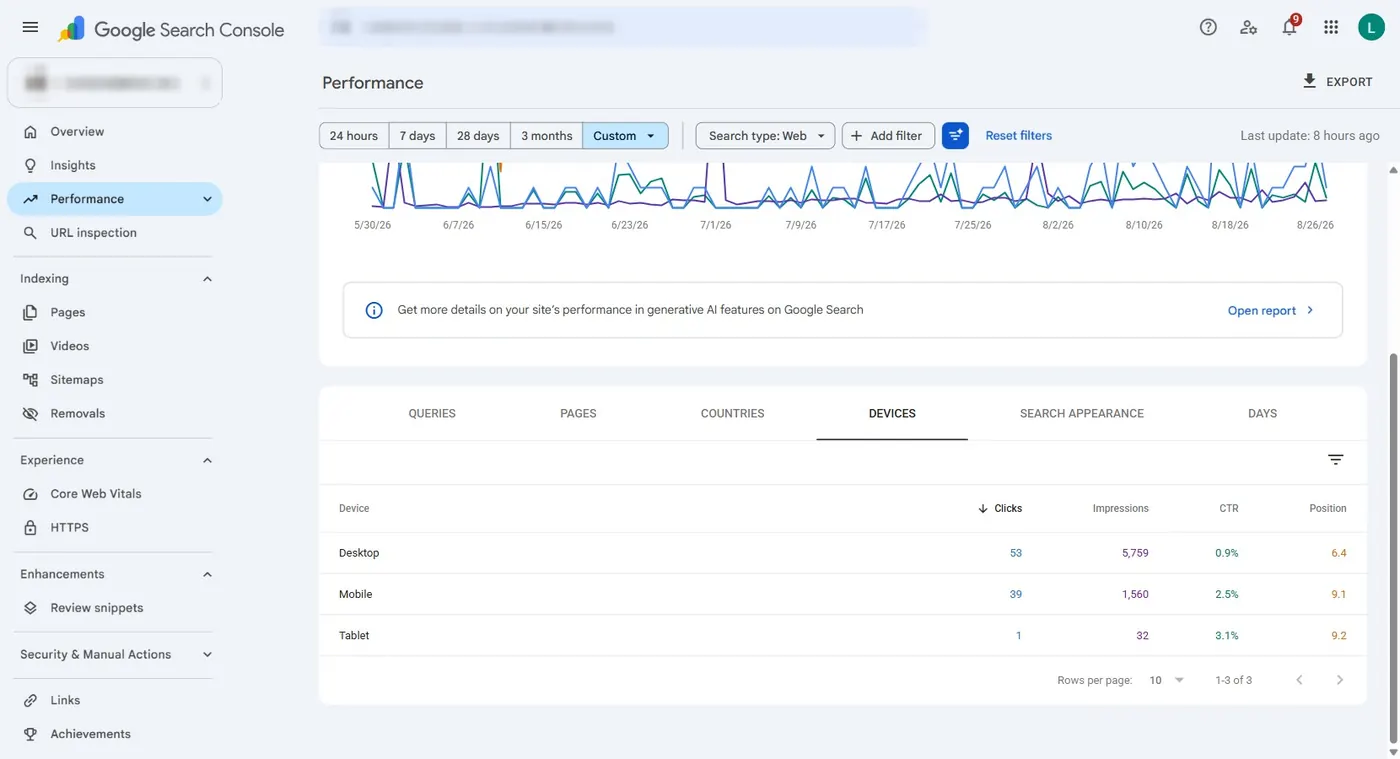Collapse the Indexing section
Screen dimensions: 1400x759
tap(207, 279)
